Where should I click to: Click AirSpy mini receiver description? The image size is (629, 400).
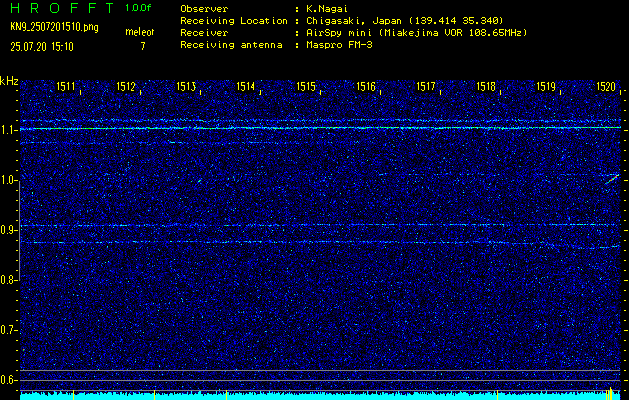[415, 32]
